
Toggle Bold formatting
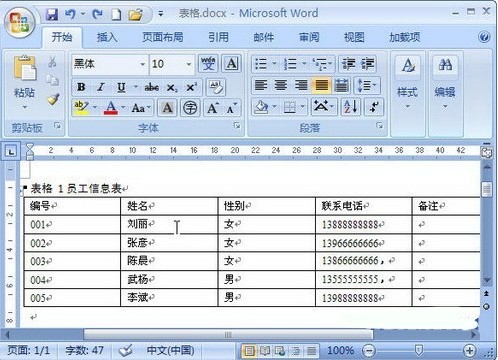(x=81, y=87)
